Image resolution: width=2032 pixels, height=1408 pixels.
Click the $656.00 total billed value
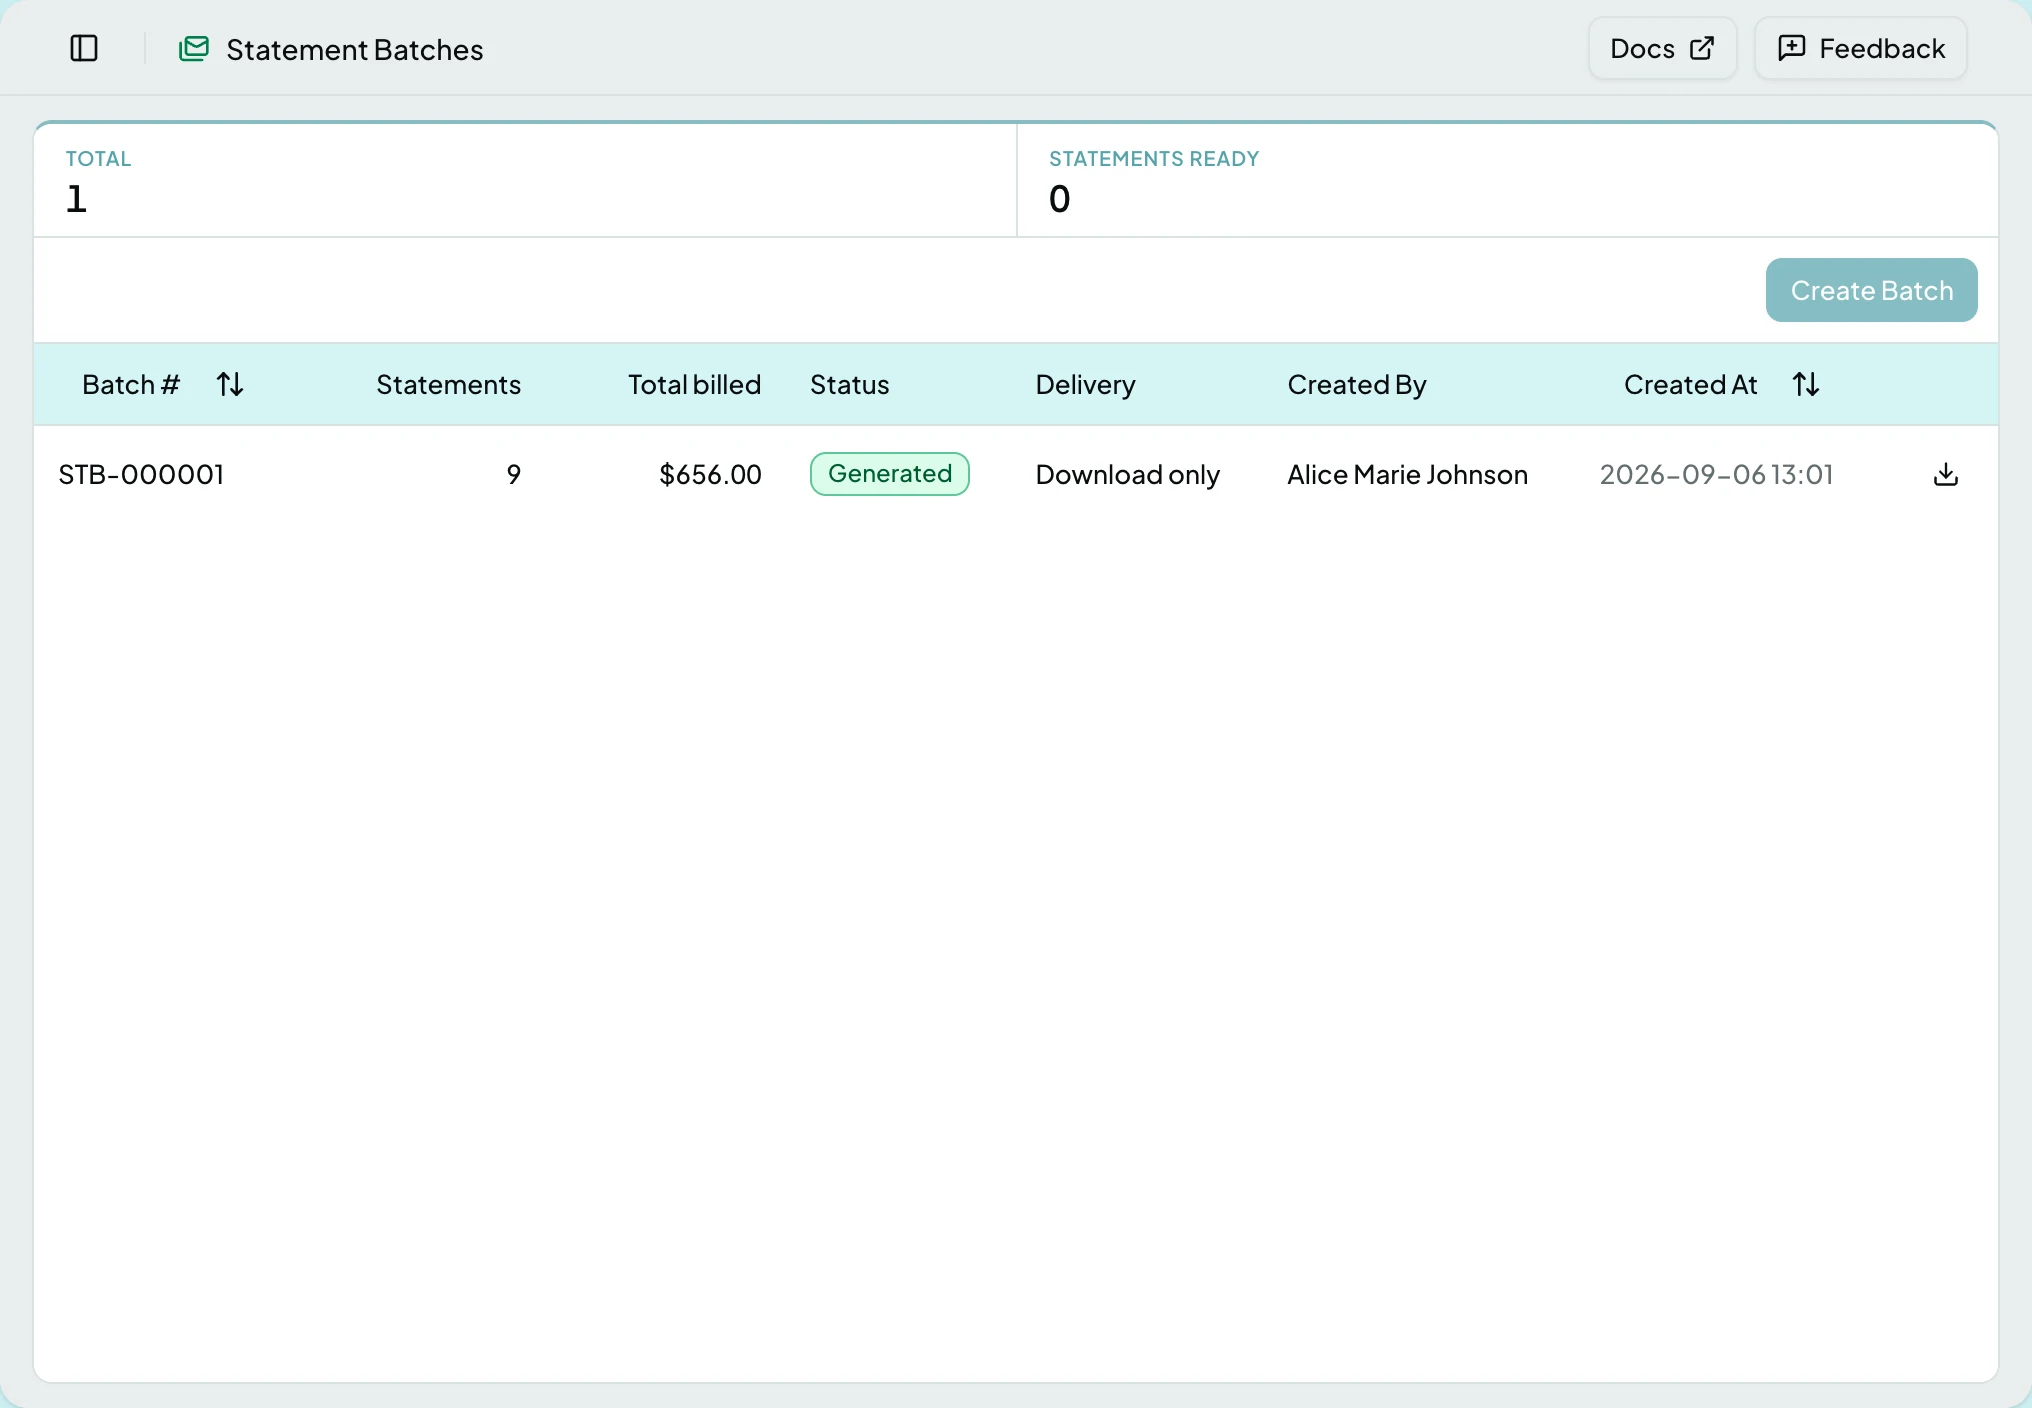point(710,474)
